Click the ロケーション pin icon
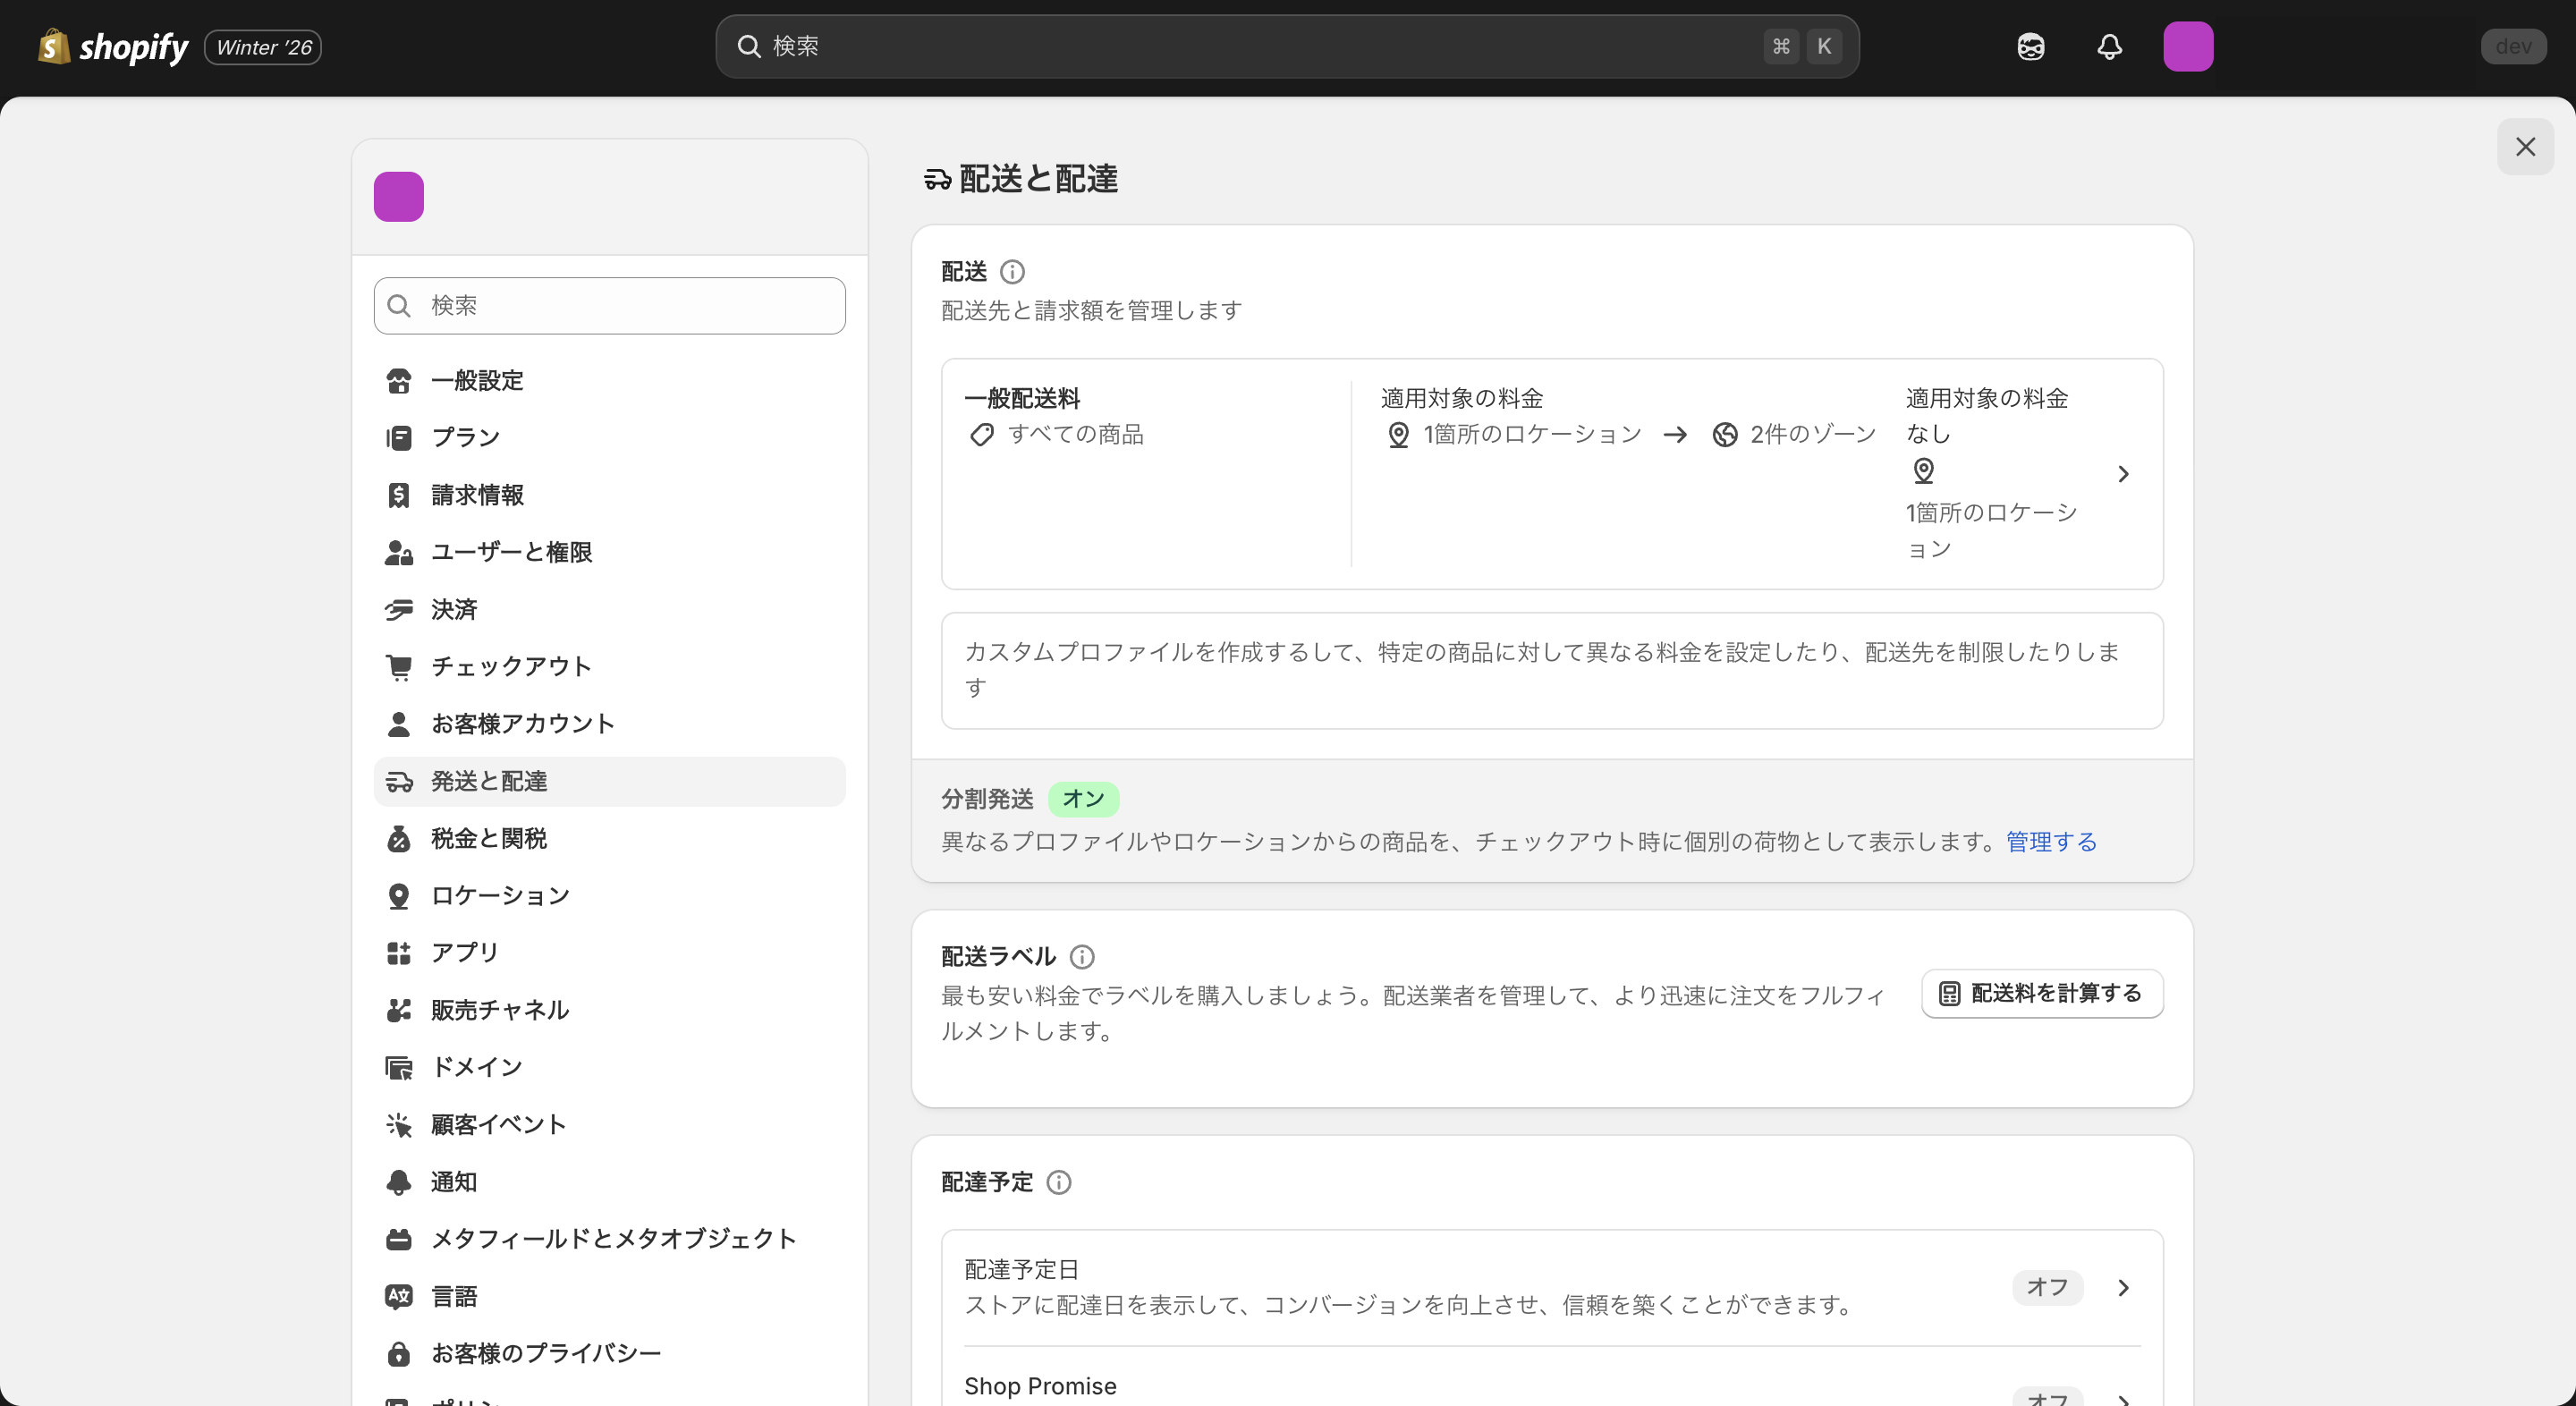The image size is (2576, 1406). pos(399,895)
